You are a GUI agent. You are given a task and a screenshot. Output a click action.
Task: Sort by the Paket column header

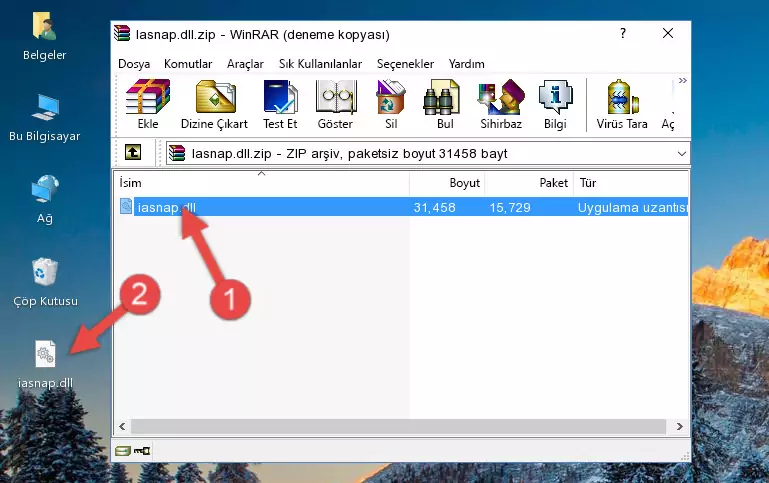click(x=529, y=183)
